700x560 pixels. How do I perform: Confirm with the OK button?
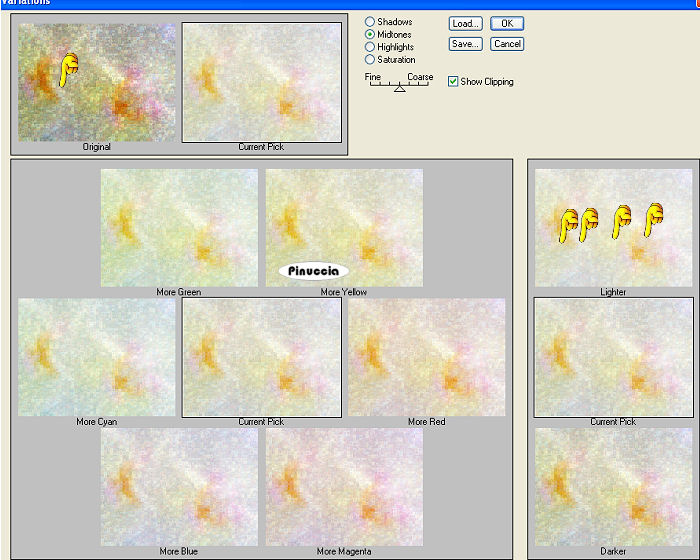[x=507, y=24]
